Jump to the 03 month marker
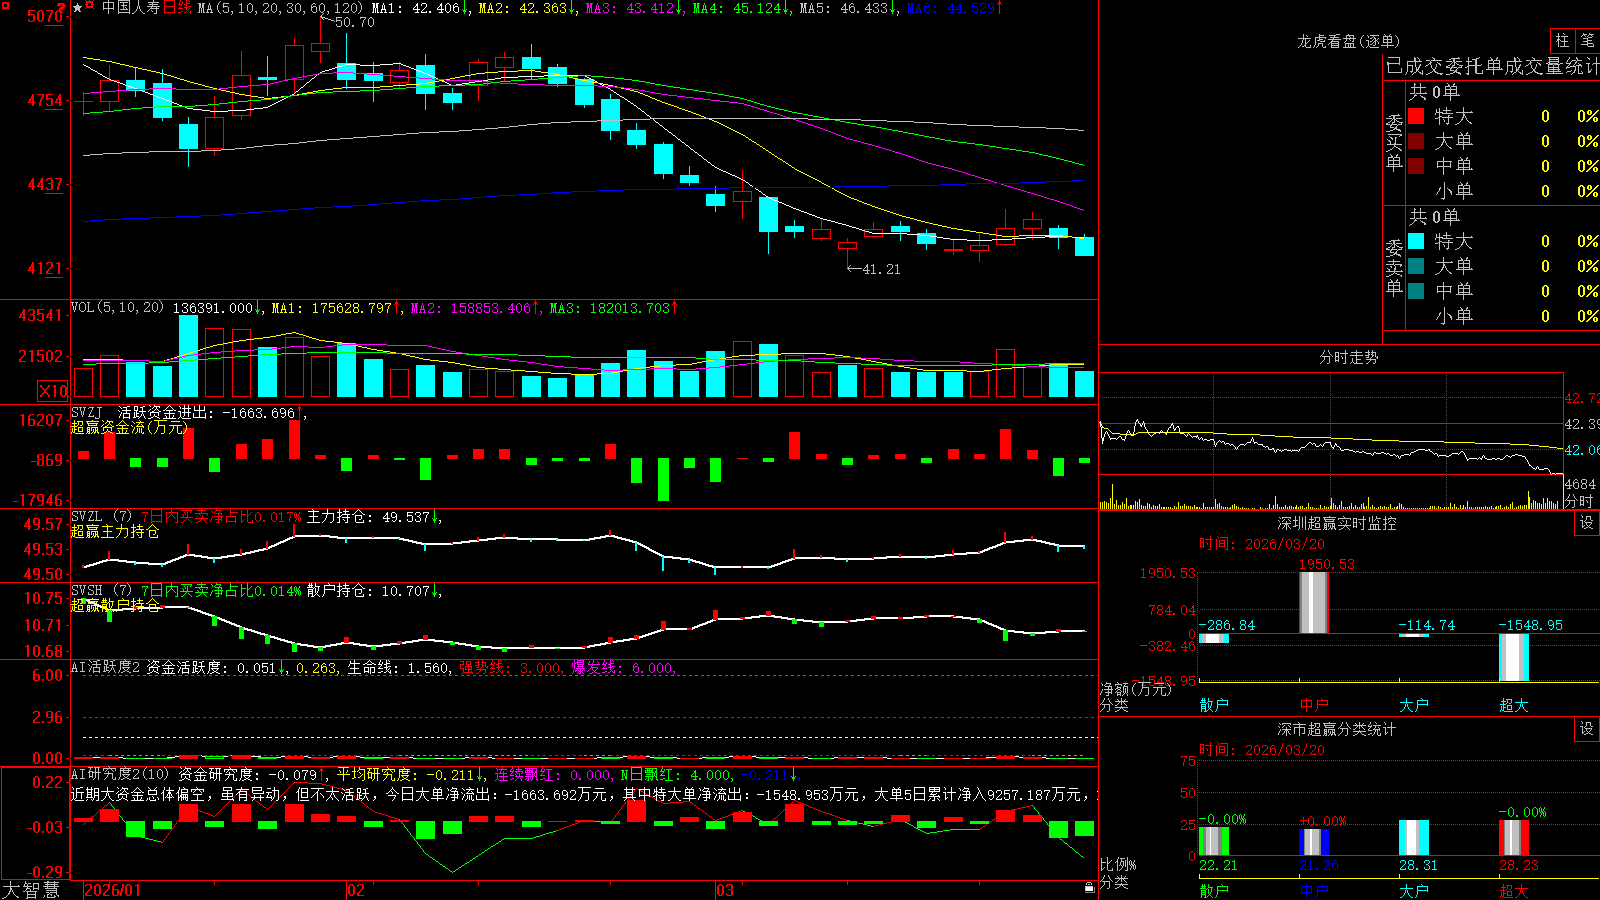 point(725,890)
